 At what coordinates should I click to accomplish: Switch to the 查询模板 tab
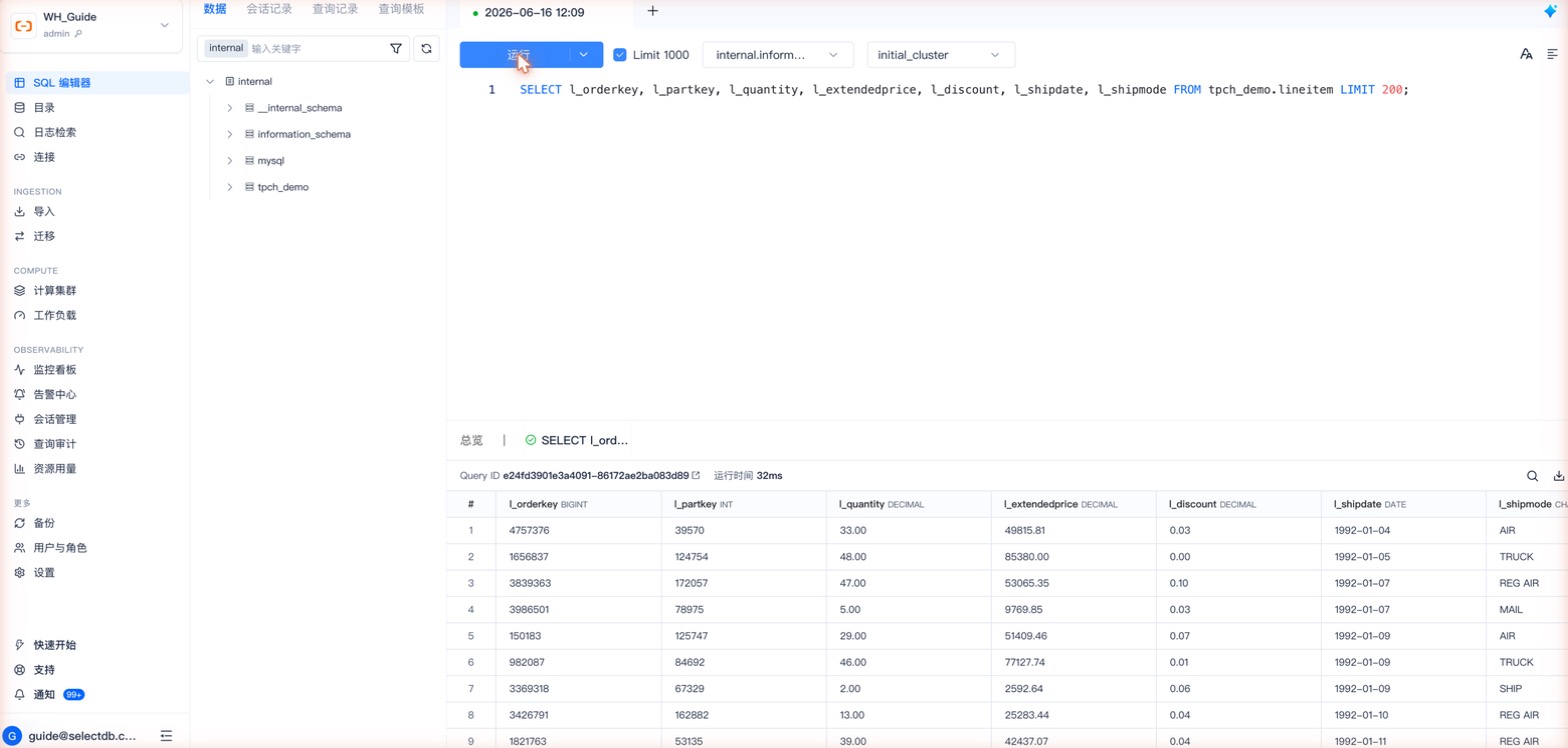click(x=401, y=9)
